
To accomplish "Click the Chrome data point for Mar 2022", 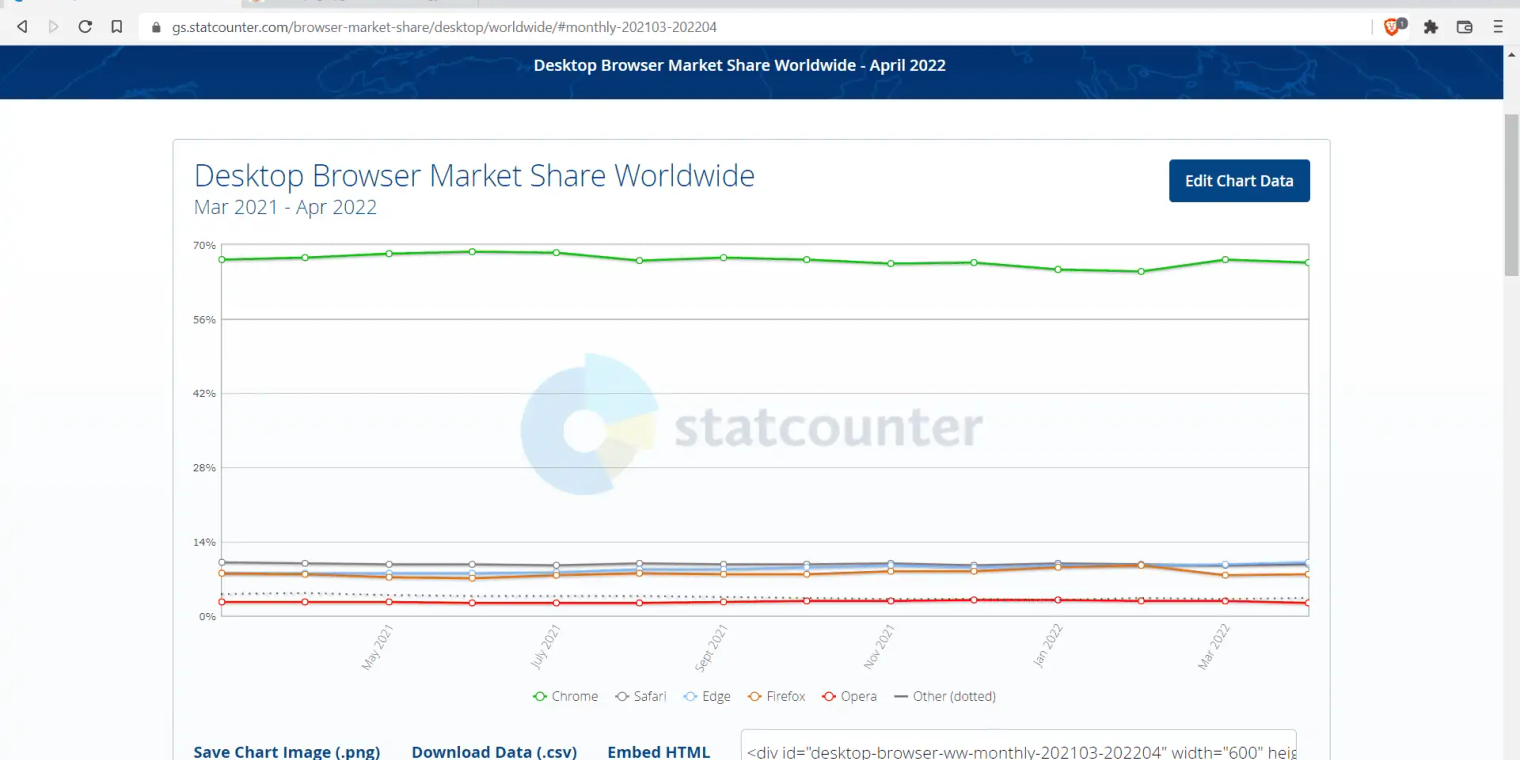I will click(x=1224, y=259).
